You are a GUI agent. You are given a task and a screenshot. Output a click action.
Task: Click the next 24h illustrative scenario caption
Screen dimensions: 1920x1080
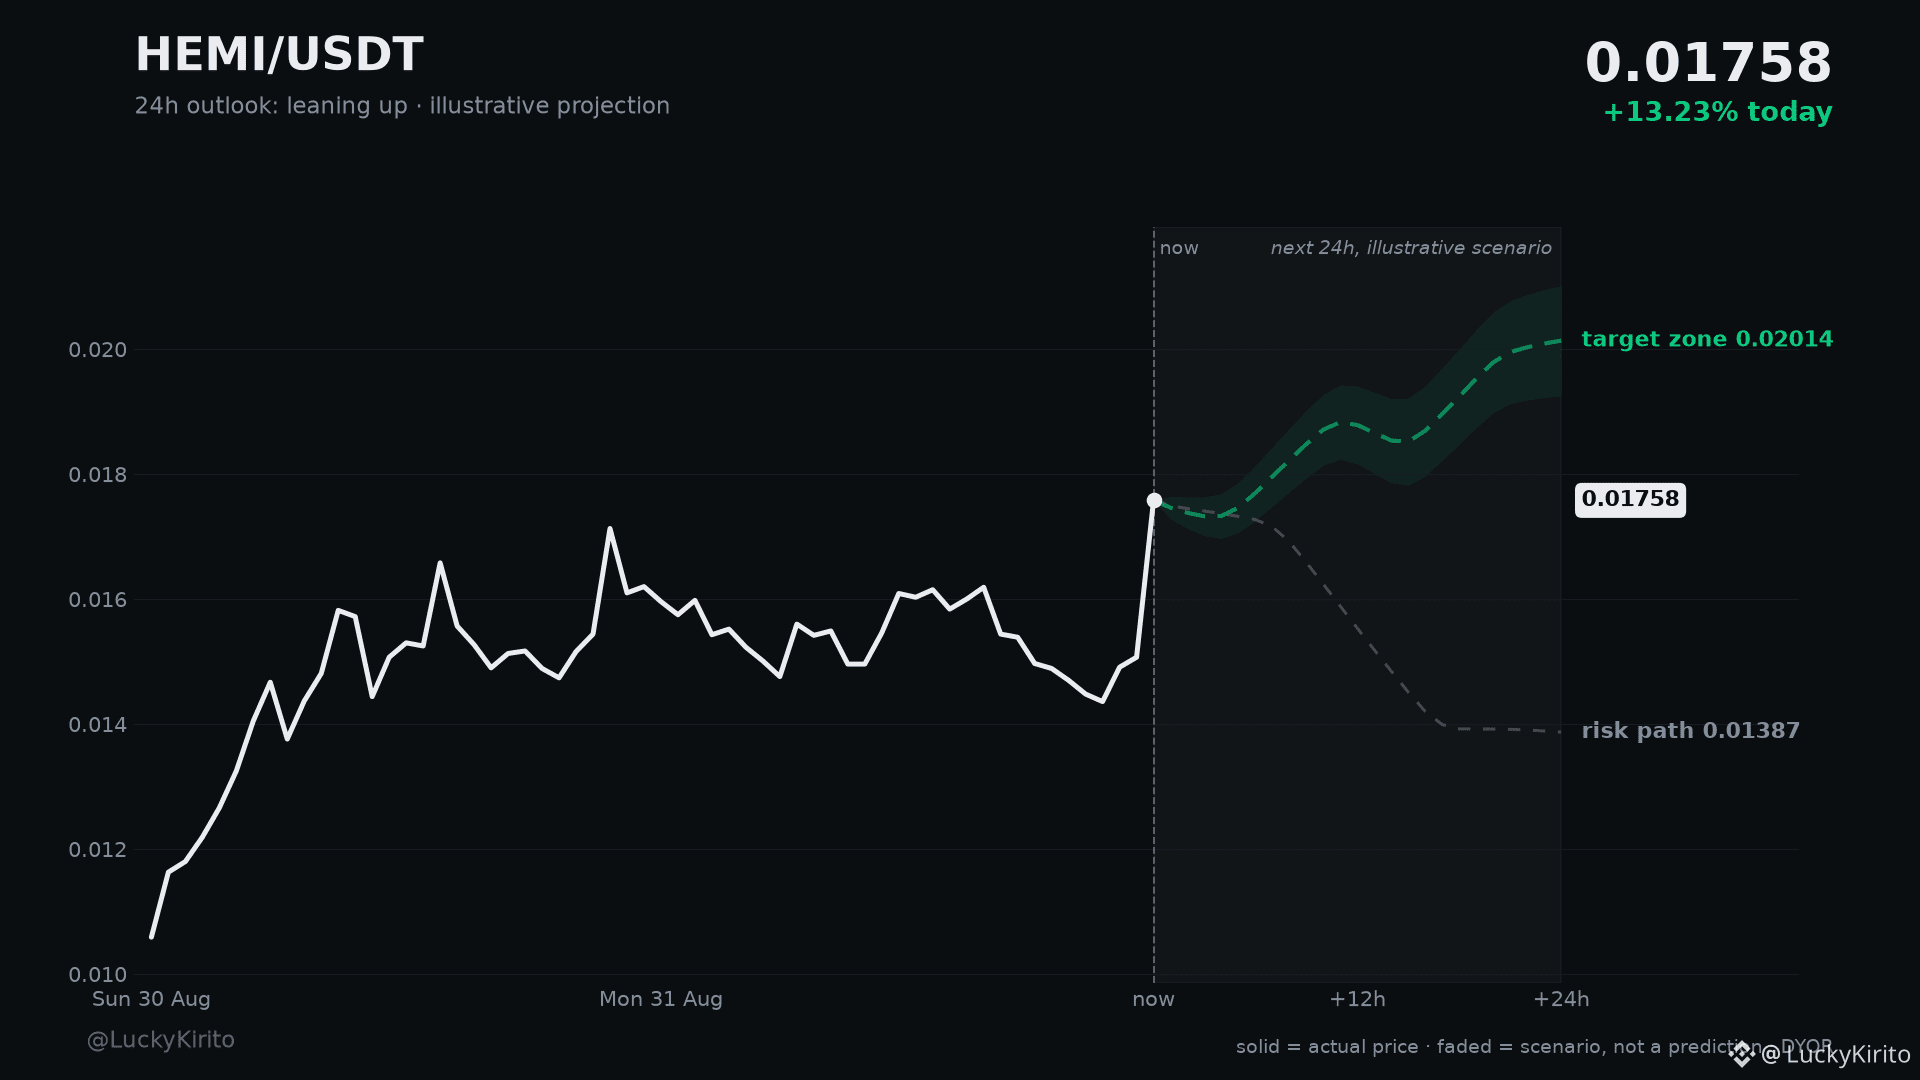click(1411, 248)
